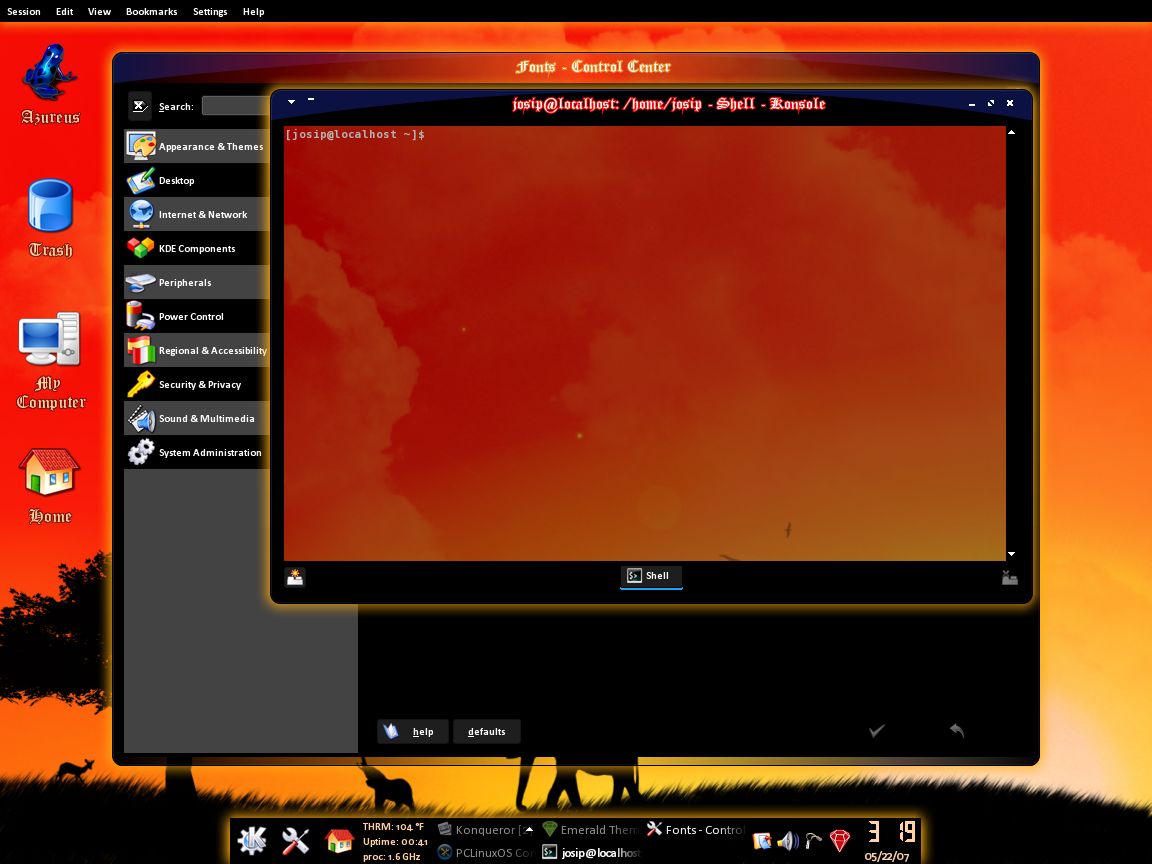Click the panel clock showing 05/22/07
Image resolution: width=1152 pixels, height=864 pixels.
coord(888,841)
